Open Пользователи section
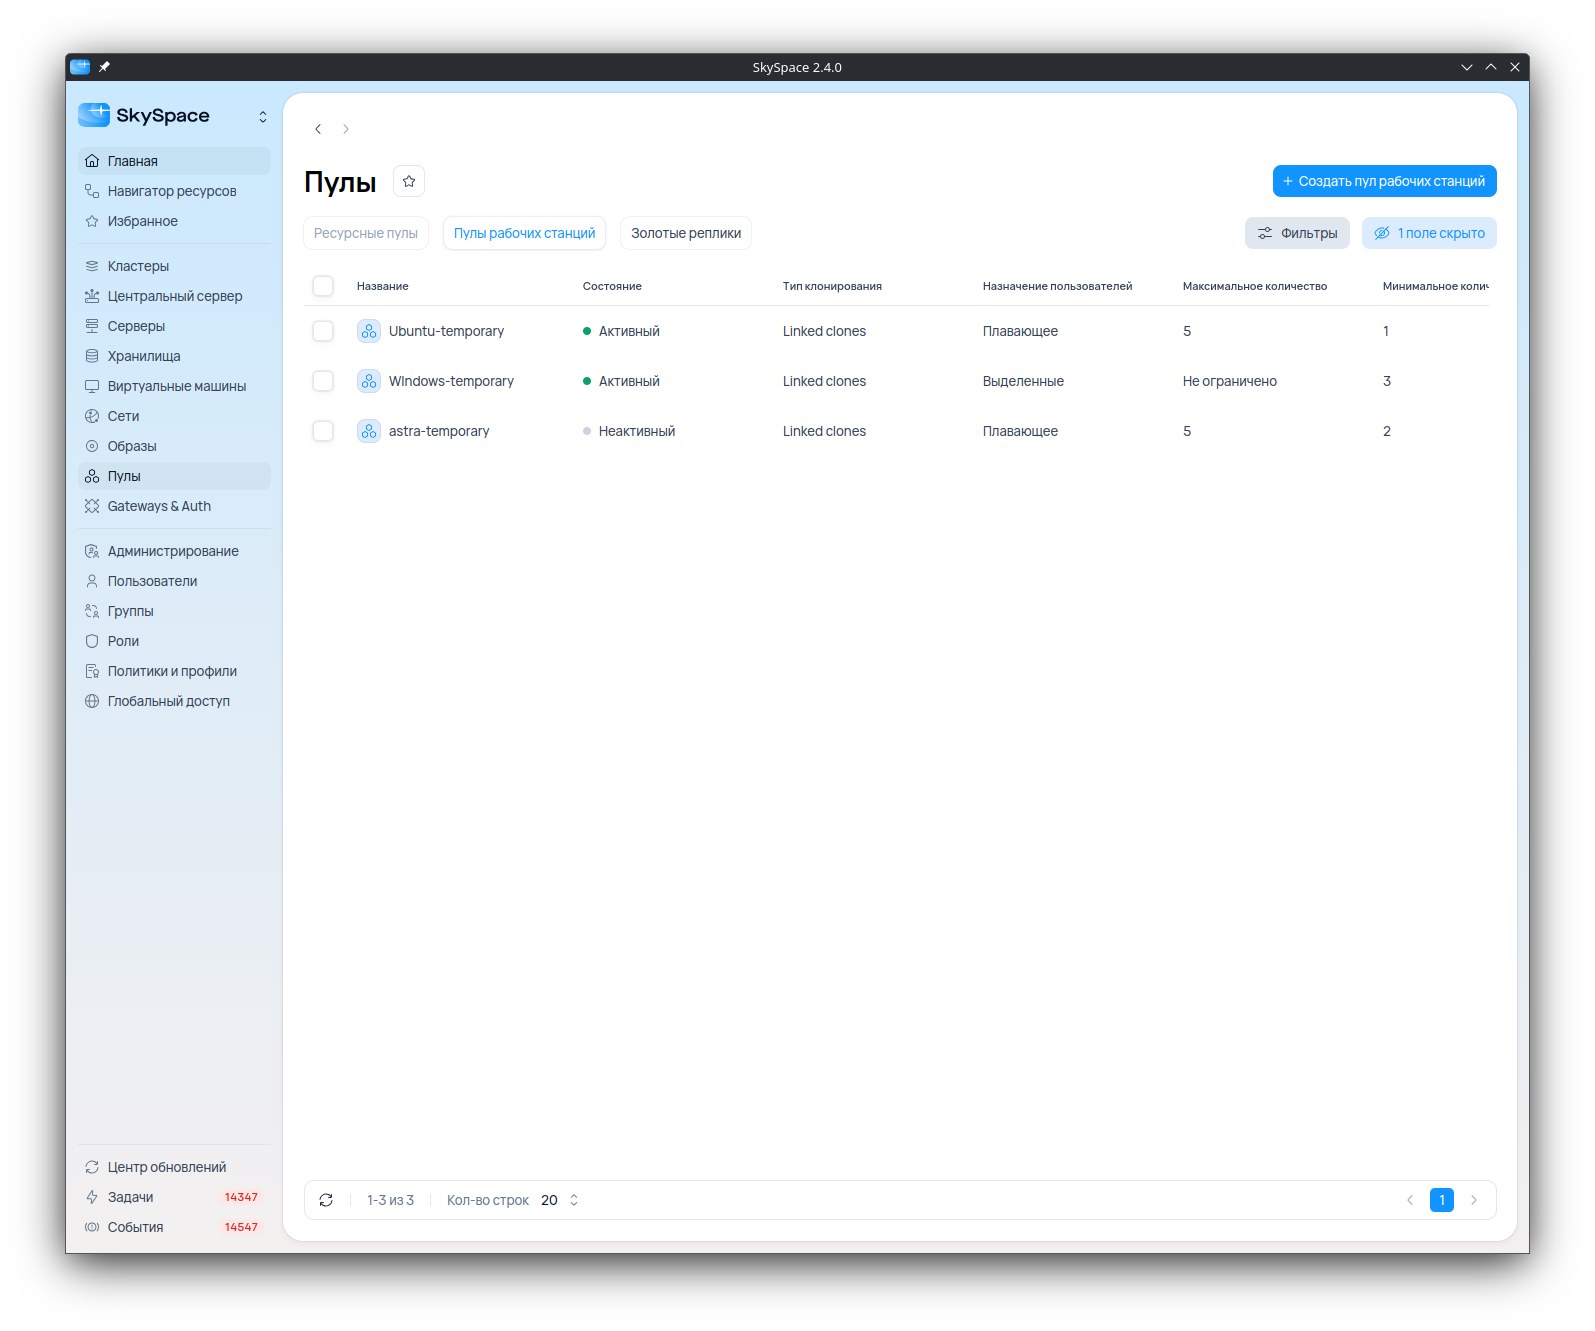Image resolution: width=1595 pixels, height=1331 pixels. point(174,581)
